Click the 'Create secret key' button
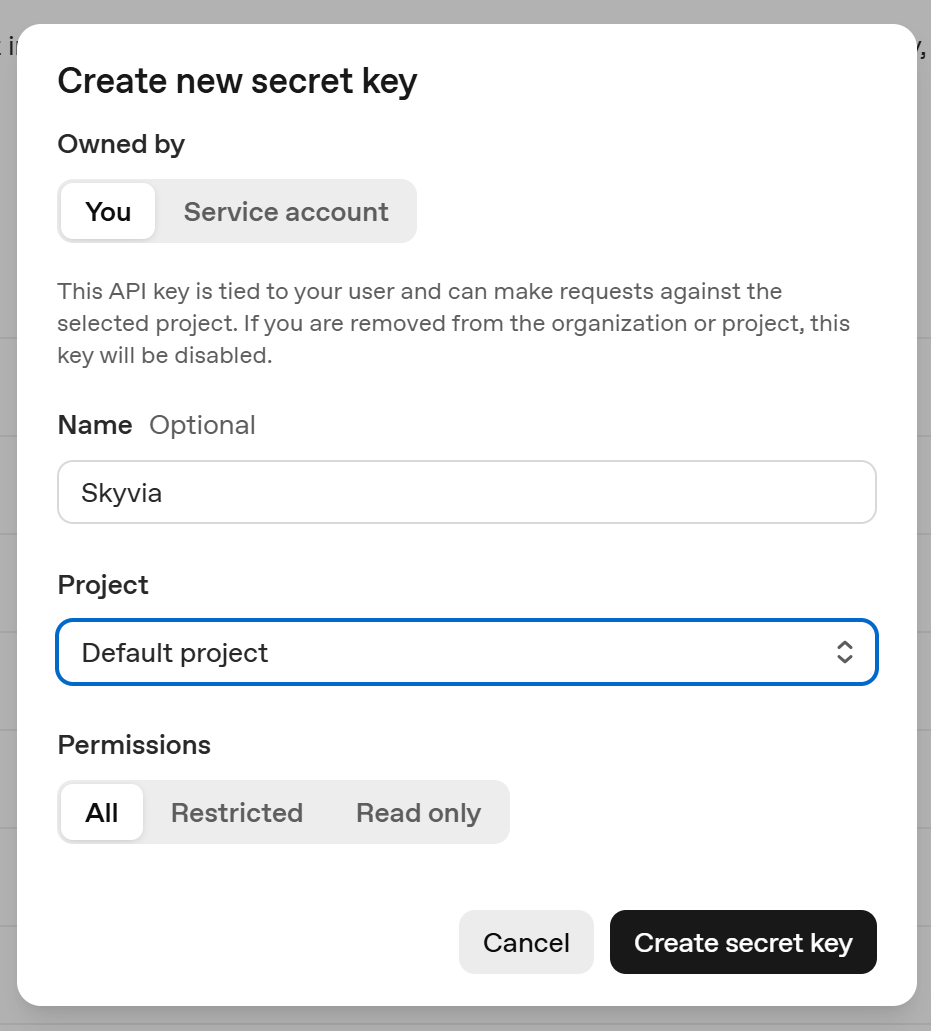 (x=743, y=941)
